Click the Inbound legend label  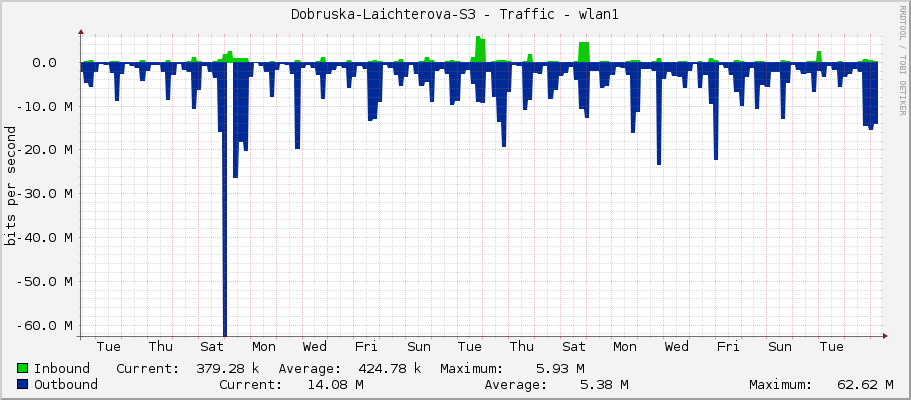(62, 369)
